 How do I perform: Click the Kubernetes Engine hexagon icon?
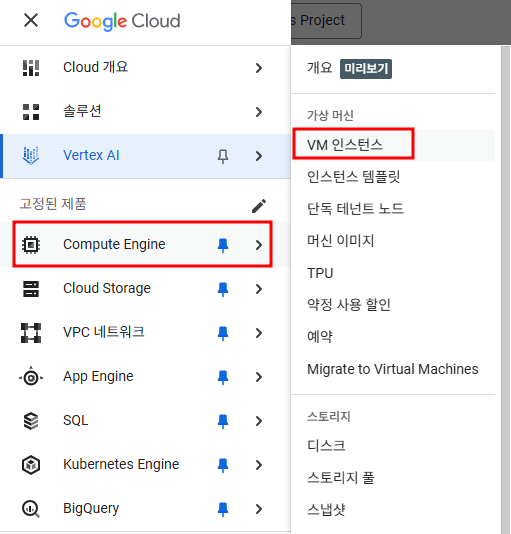[x=31, y=465]
